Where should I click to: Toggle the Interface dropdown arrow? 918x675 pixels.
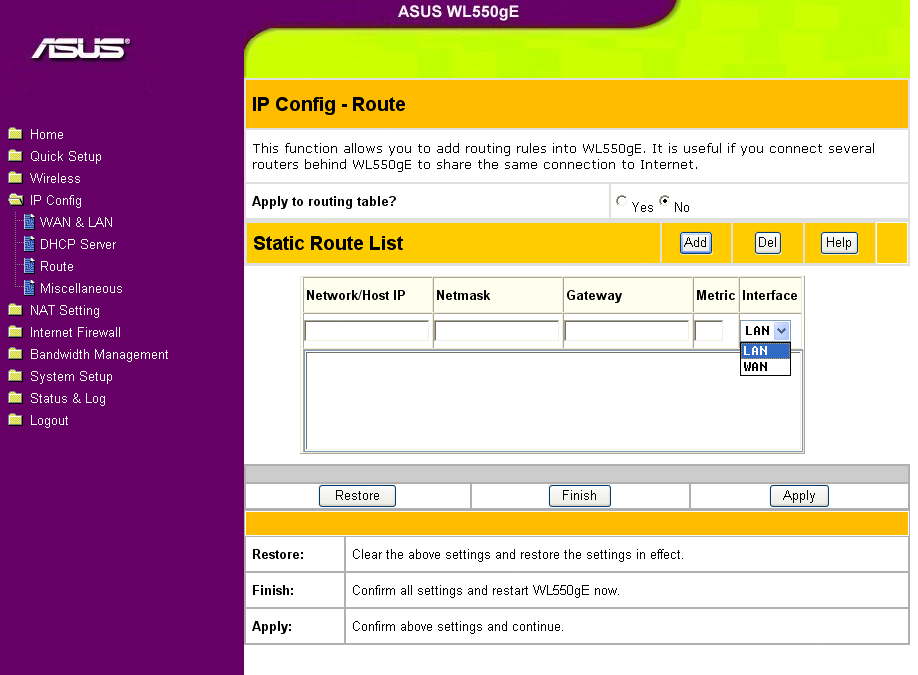tap(782, 331)
